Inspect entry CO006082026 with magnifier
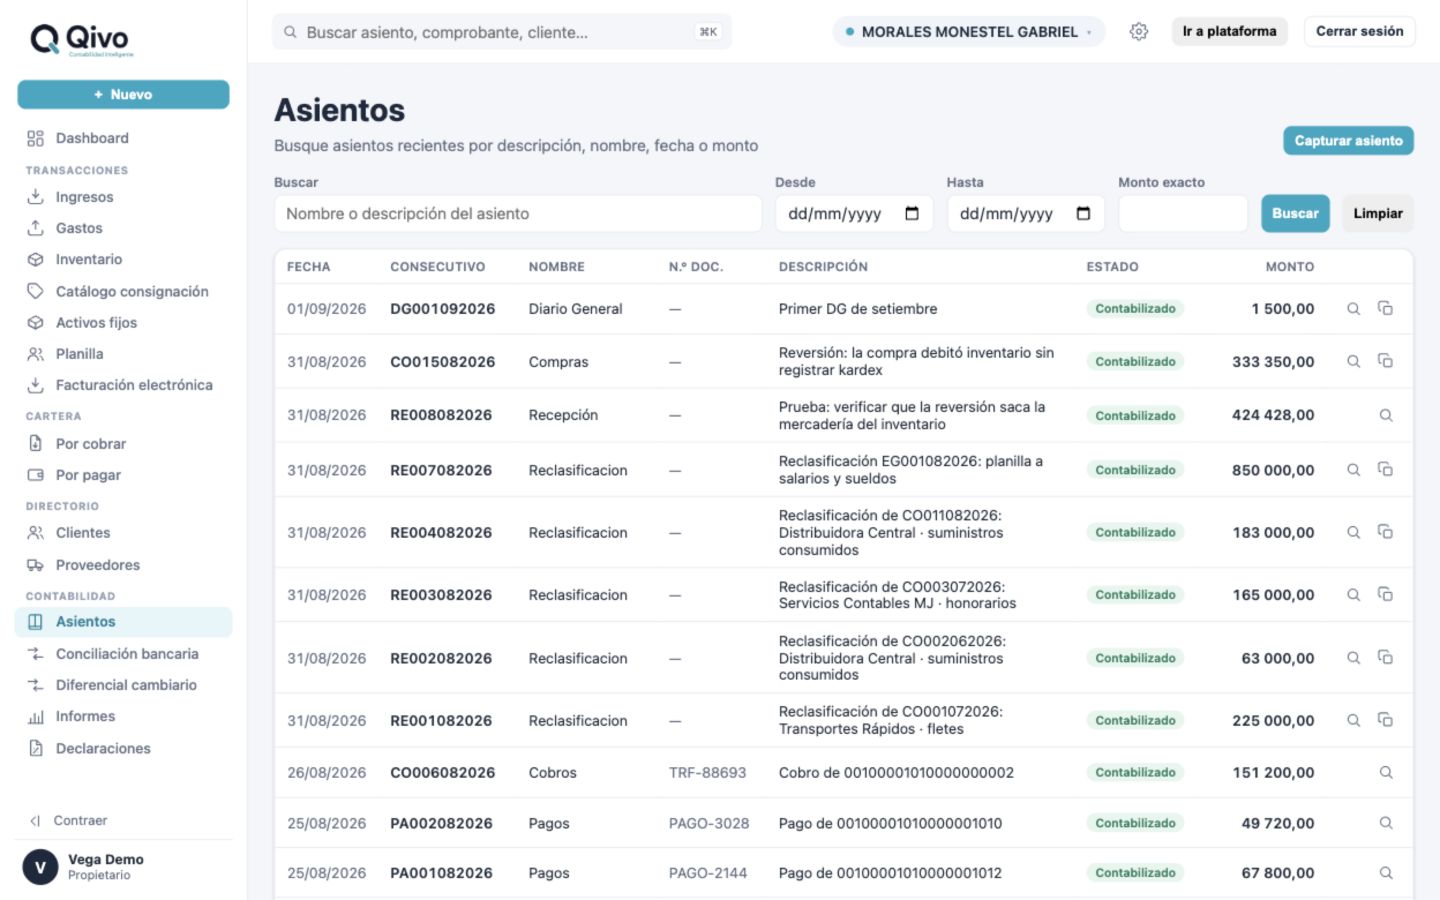 (1386, 772)
